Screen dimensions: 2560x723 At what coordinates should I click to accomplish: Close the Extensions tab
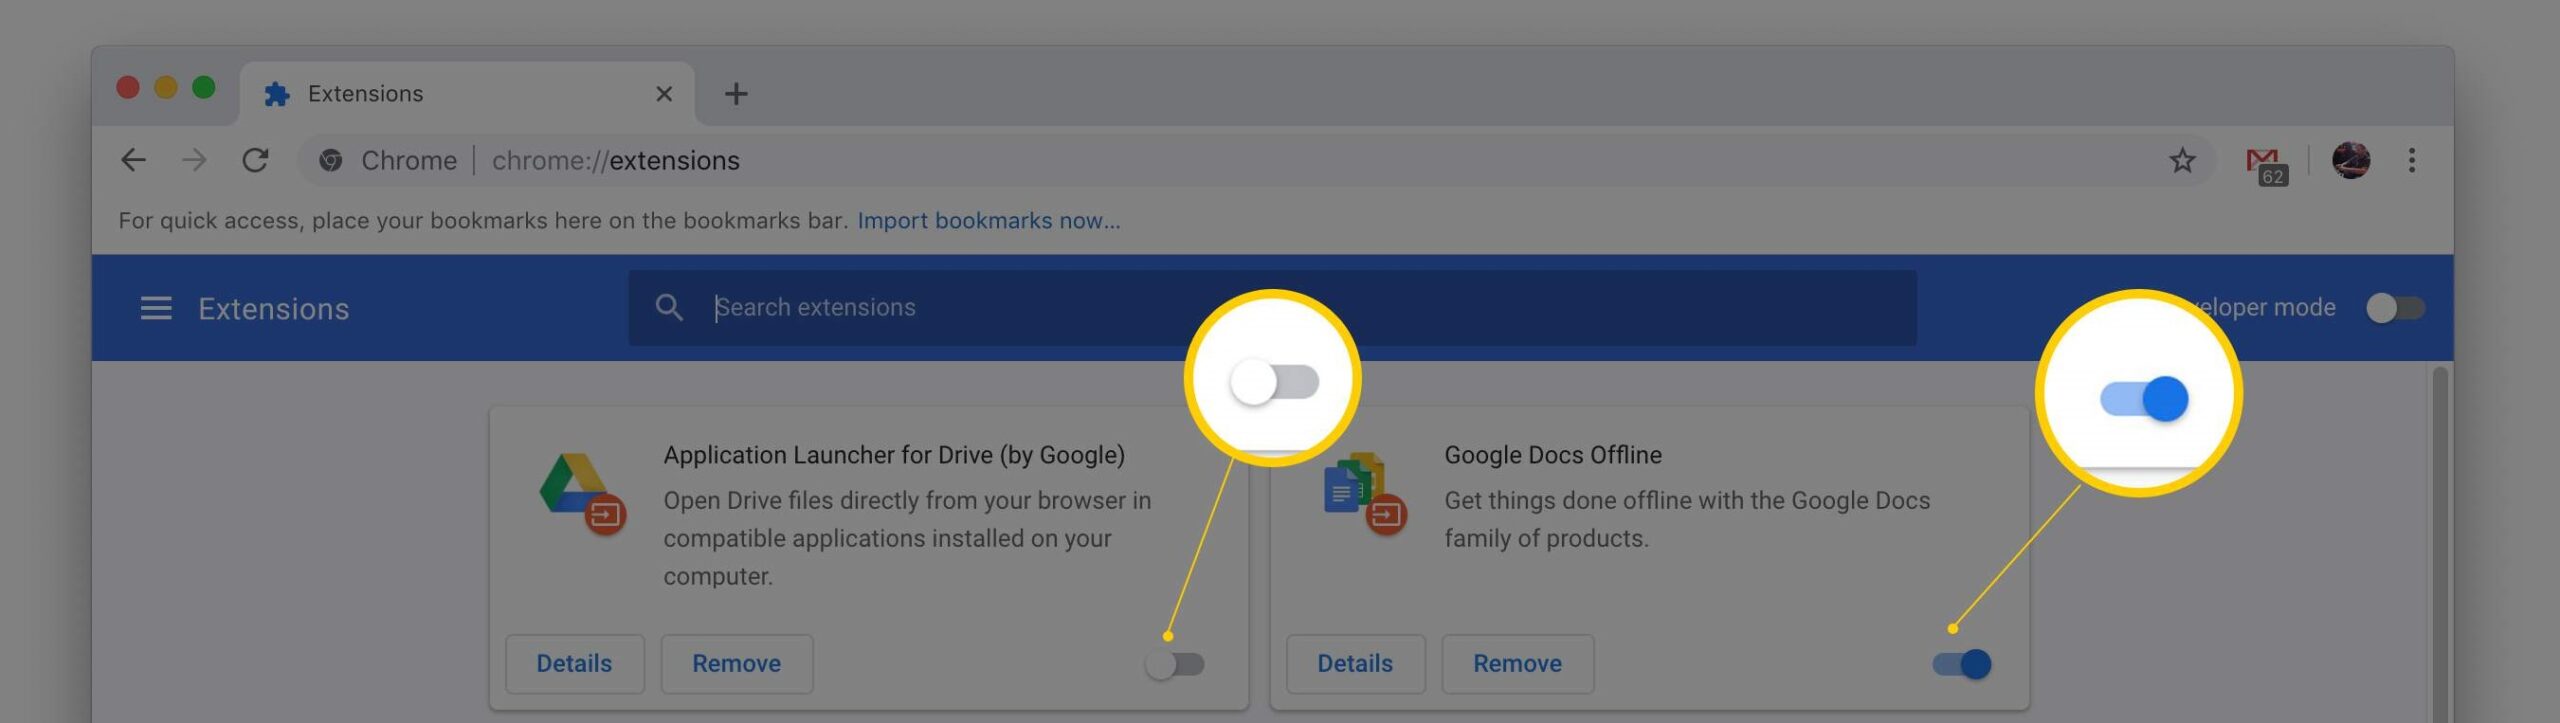[x=664, y=94]
